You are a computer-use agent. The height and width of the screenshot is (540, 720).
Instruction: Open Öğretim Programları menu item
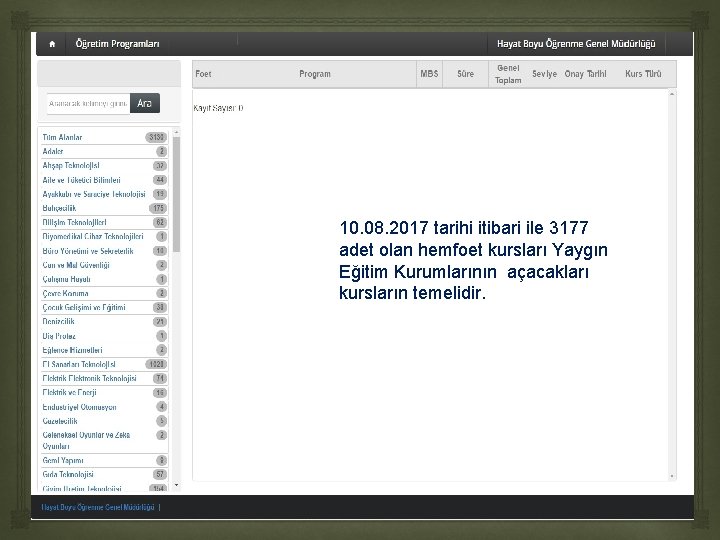pyautogui.click(x=118, y=44)
